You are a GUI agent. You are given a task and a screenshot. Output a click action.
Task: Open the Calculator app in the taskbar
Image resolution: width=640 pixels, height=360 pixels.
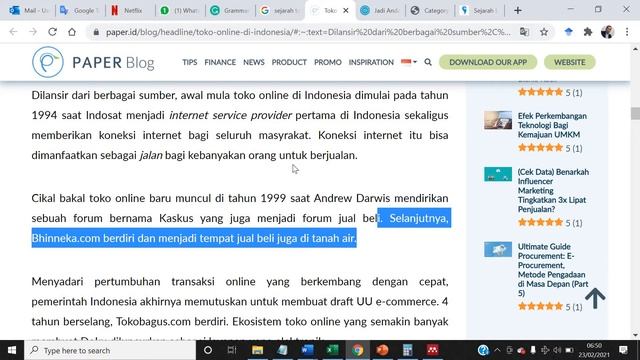[x=407, y=350]
